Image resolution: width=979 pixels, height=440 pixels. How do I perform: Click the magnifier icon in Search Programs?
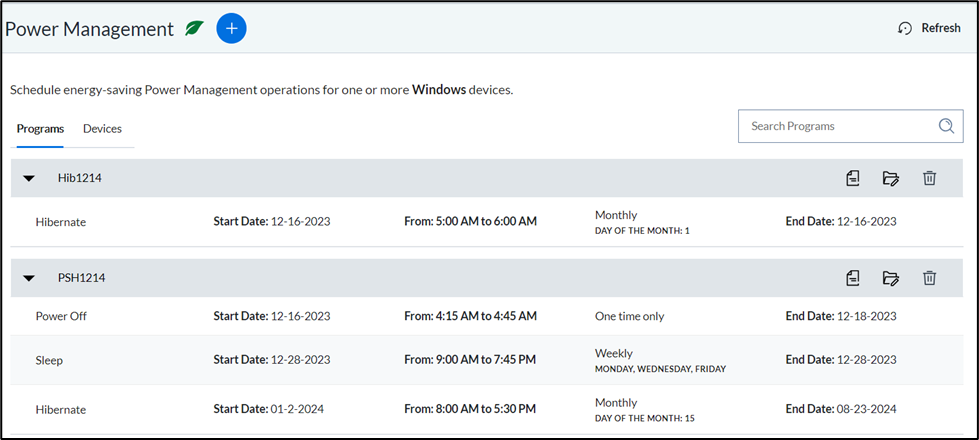(946, 126)
